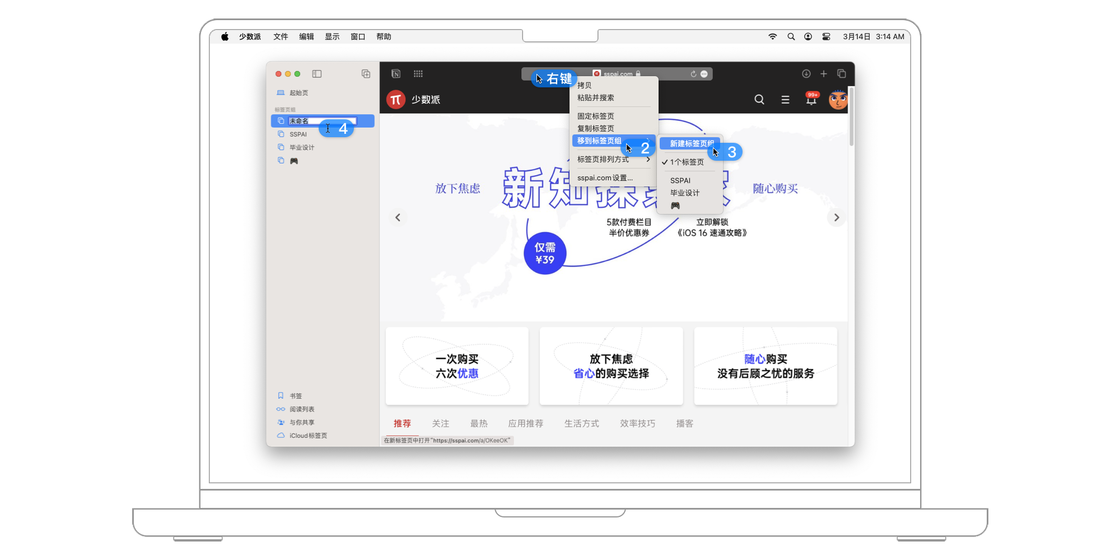Screen dimensions: 1120x560
Task: Switch to the 应用推荐 tab
Action: (x=526, y=424)
